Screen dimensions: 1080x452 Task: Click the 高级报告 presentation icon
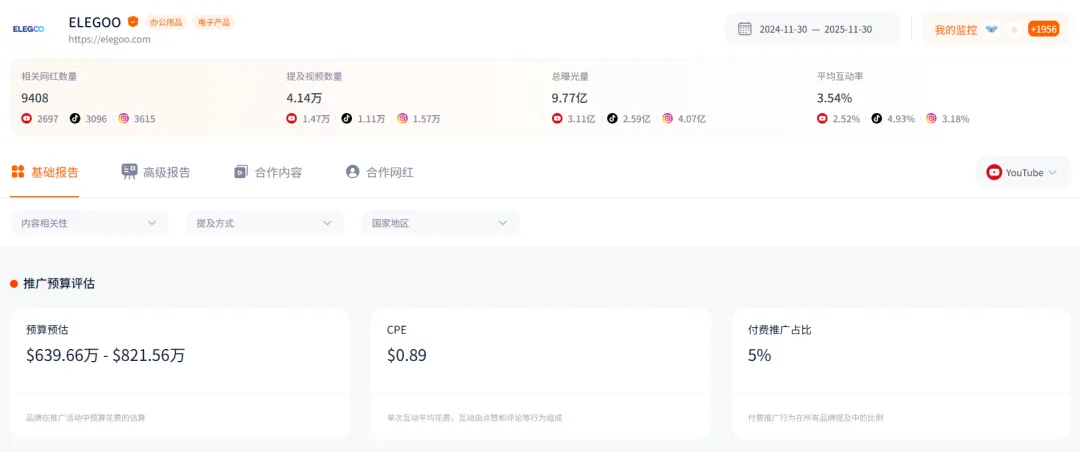[129, 172]
